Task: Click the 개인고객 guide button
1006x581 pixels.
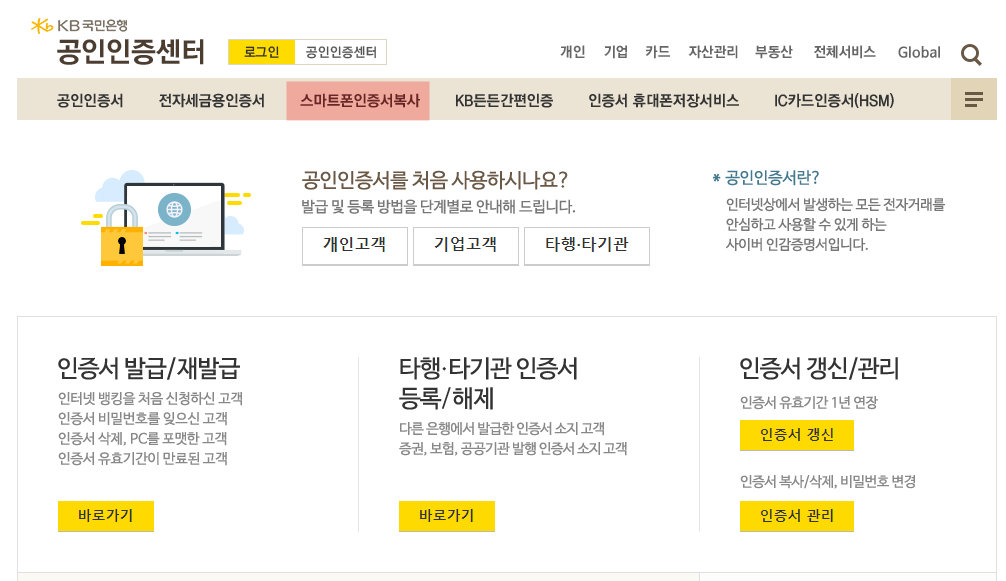Action: [x=355, y=245]
